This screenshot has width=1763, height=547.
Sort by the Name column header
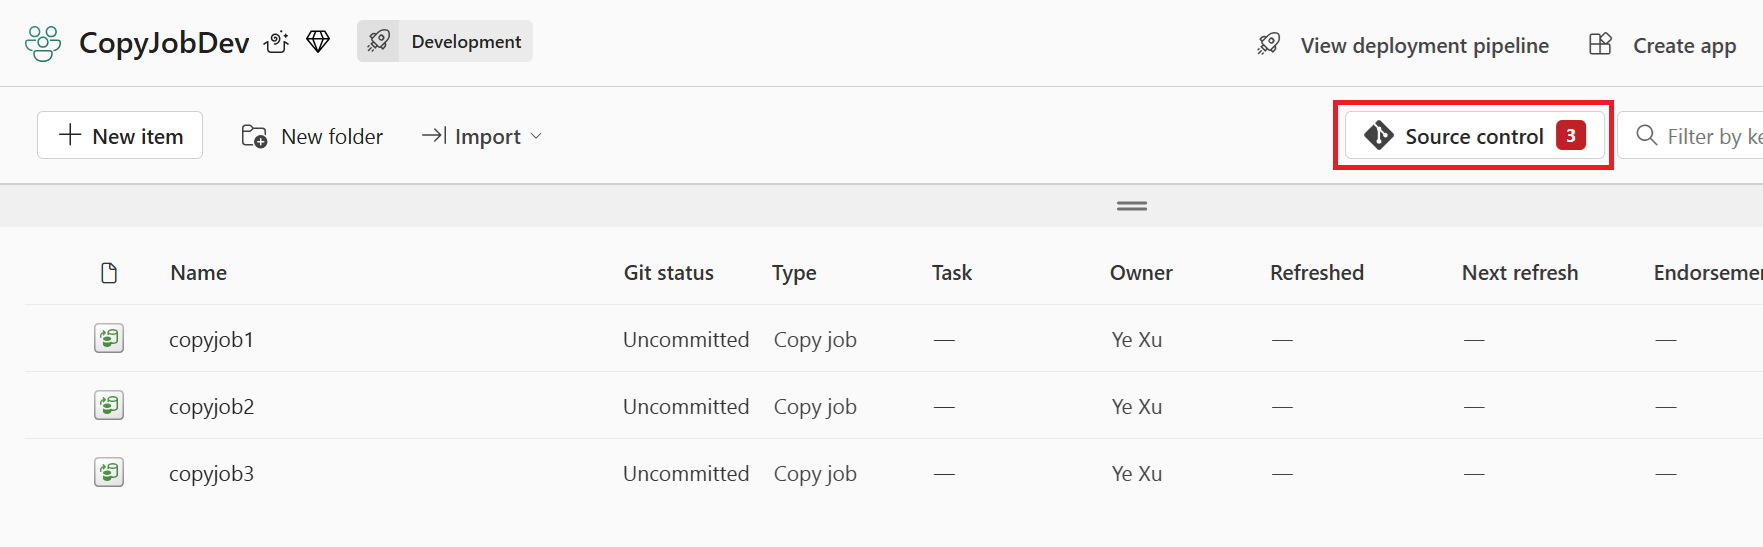click(x=198, y=273)
